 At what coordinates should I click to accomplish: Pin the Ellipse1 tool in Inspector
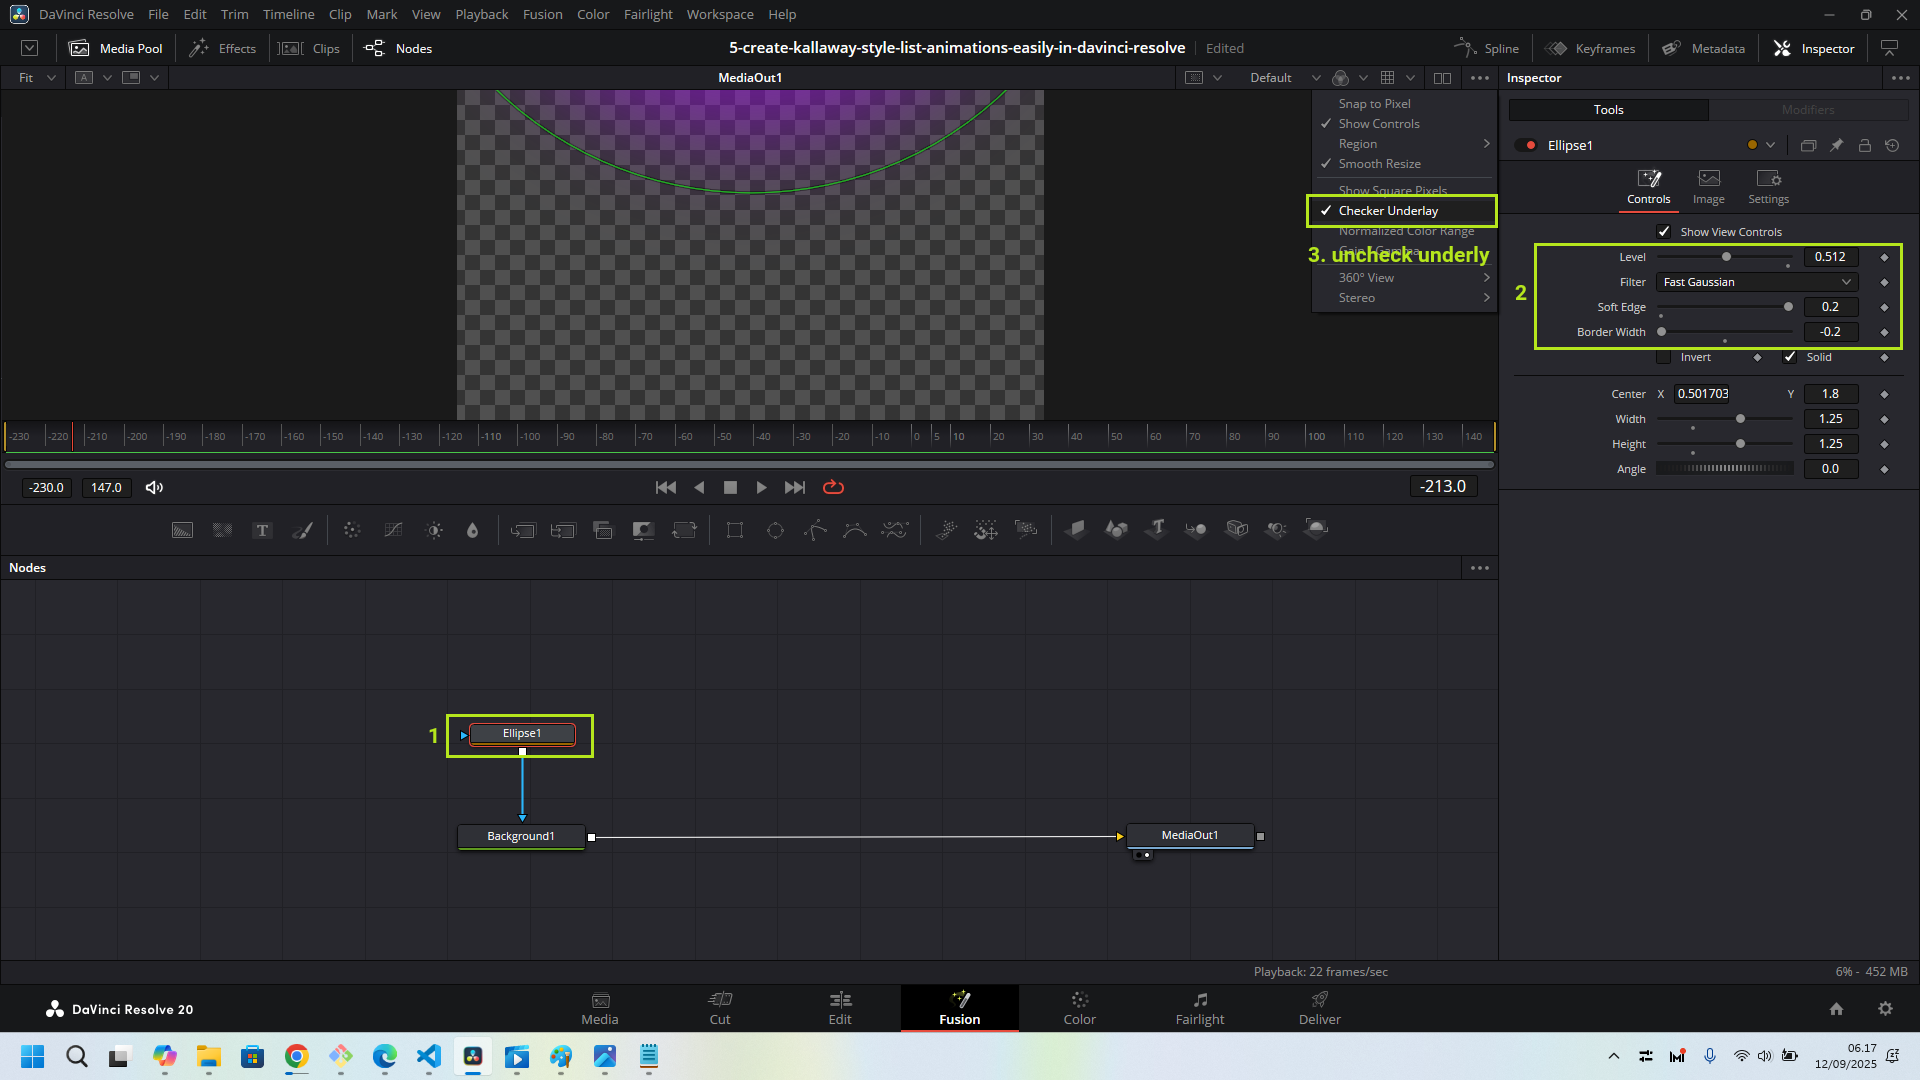click(1836, 145)
